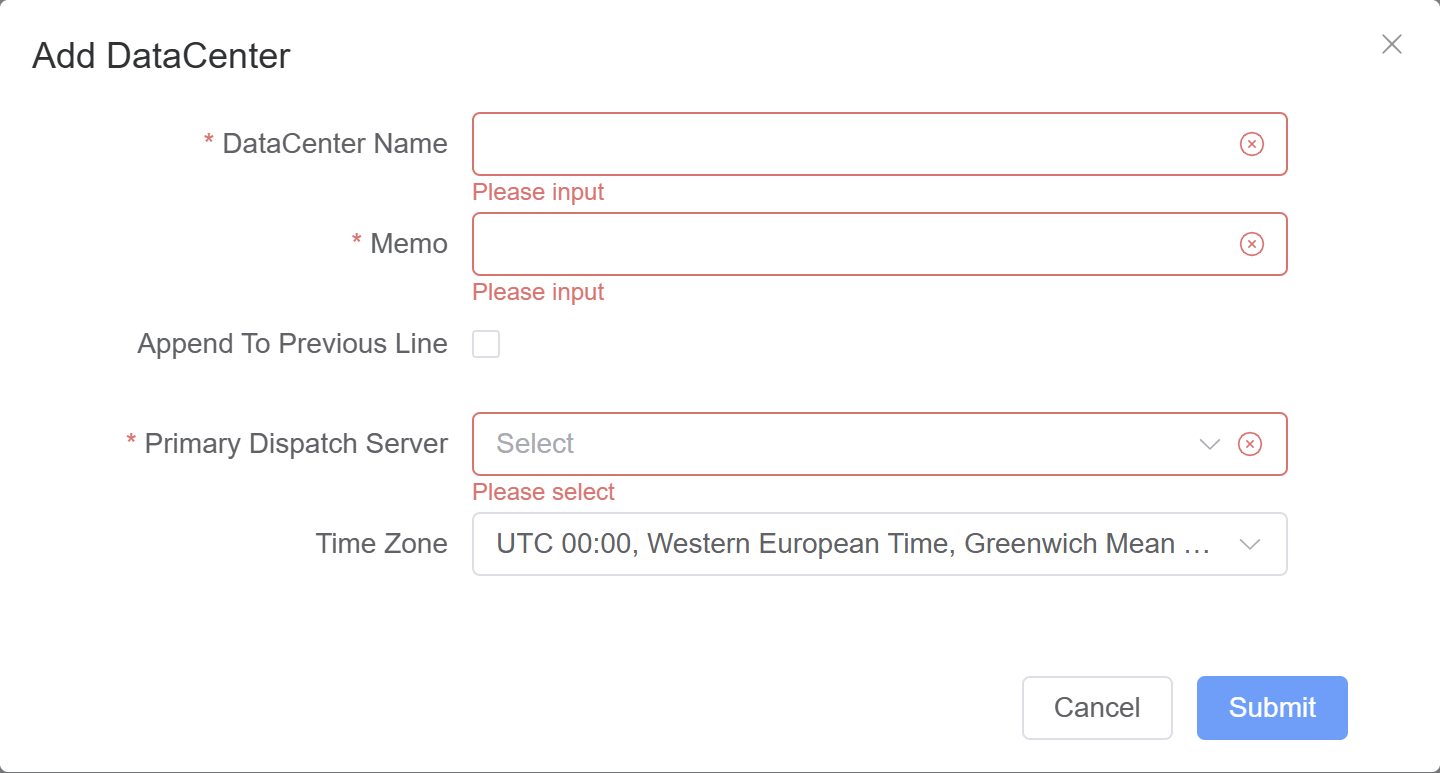Click the Time Zone chevron arrow
This screenshot has width=1440, height=773.
point(1249,544)
